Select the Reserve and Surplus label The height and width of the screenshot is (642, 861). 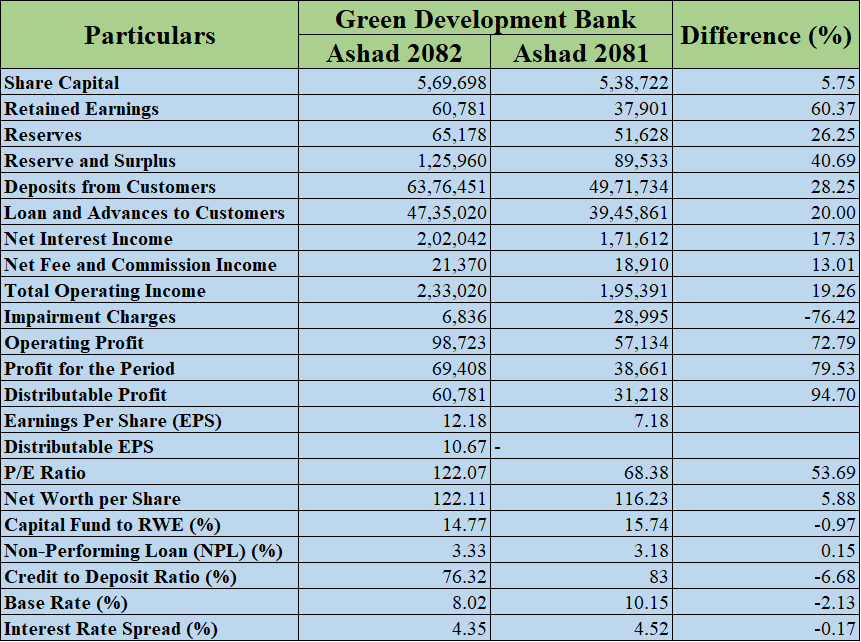click(90, 161)
